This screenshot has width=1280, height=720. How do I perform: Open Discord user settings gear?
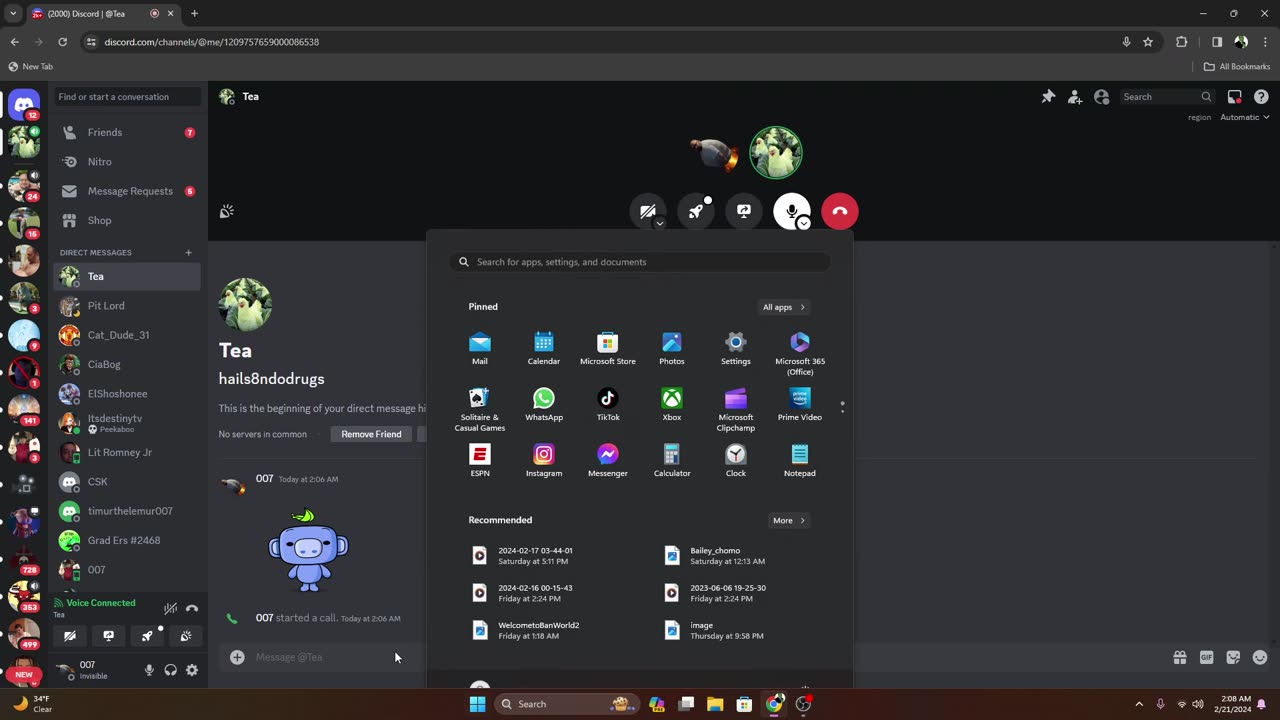pyautogui.click(x=192, y=670)
